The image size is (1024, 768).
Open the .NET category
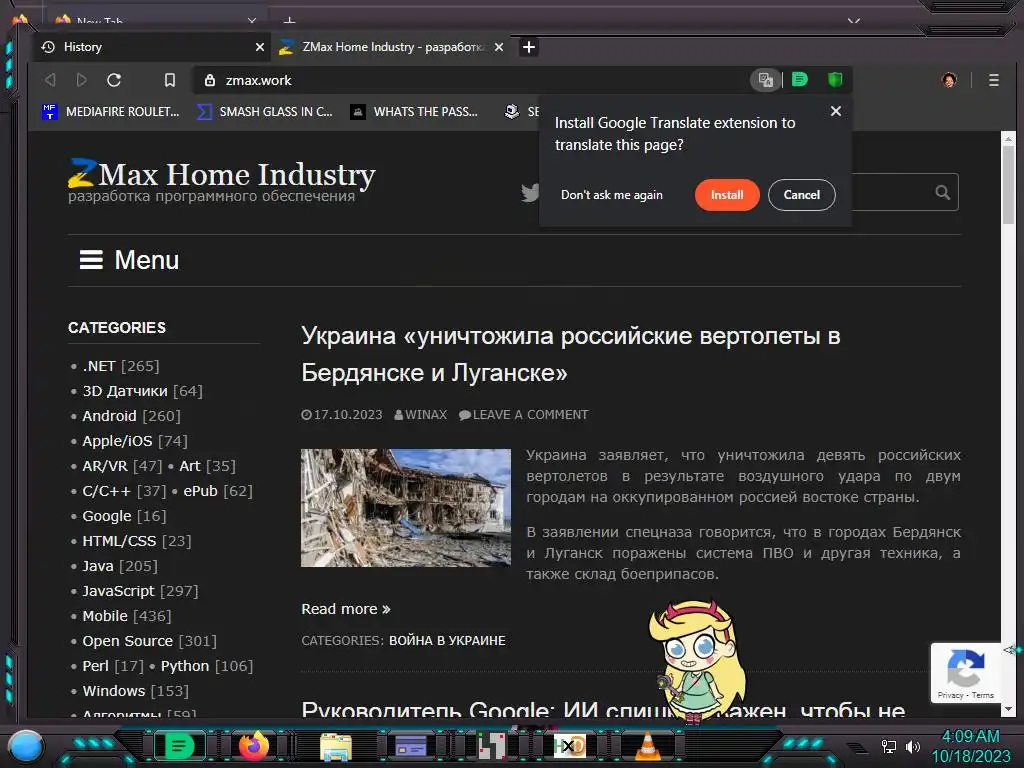pos(99,366)
